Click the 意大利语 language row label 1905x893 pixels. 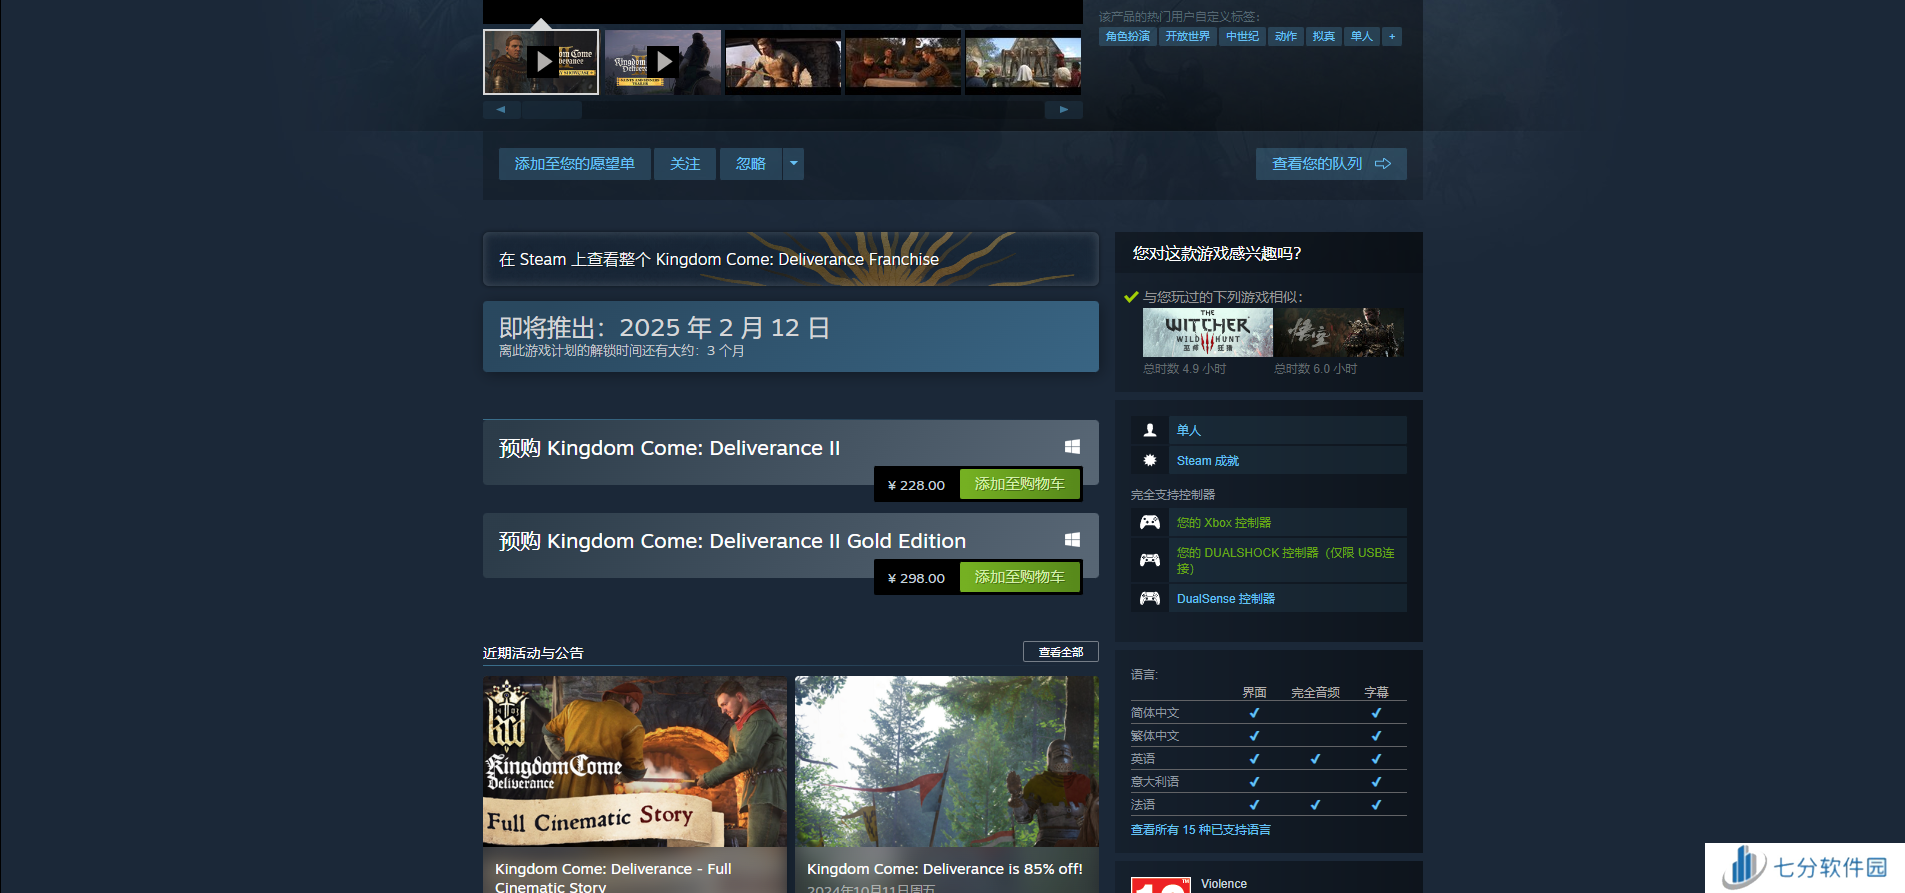(1155, 782)
